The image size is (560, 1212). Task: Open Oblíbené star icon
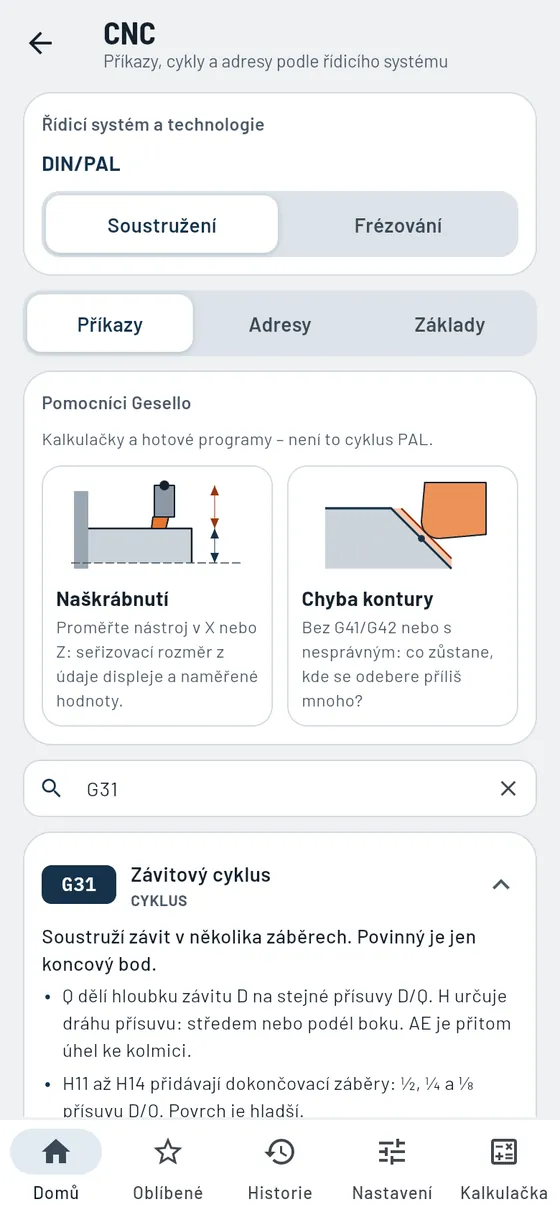tap(168, 1152)
